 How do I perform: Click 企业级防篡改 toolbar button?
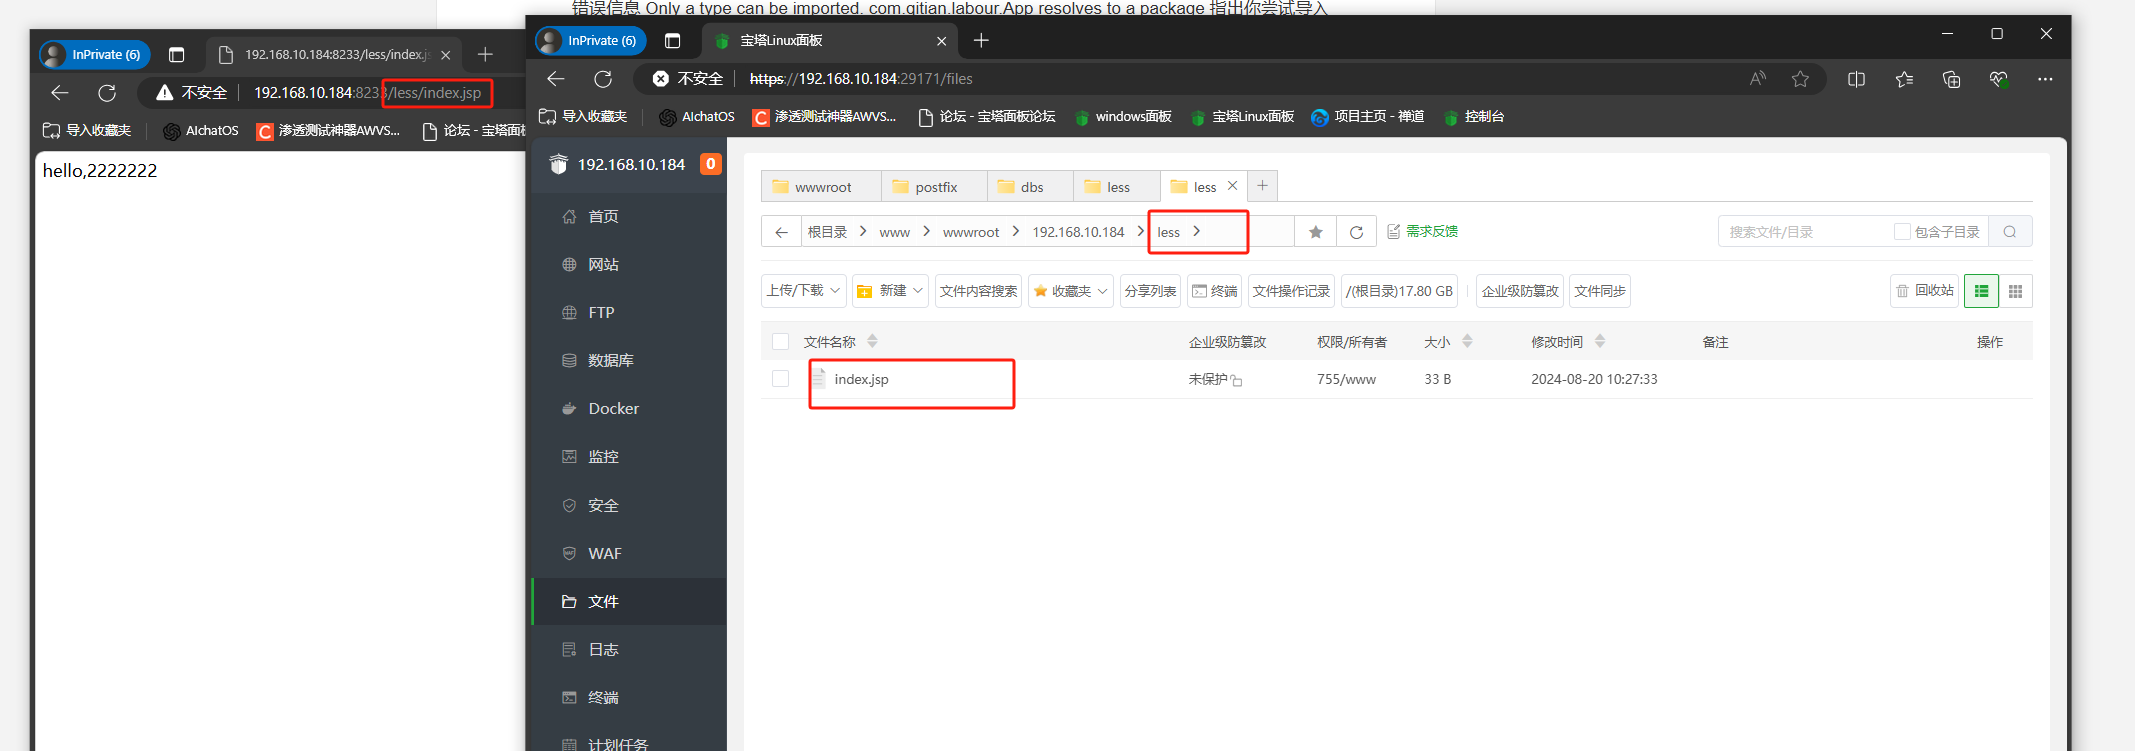tap(1520, 291)
